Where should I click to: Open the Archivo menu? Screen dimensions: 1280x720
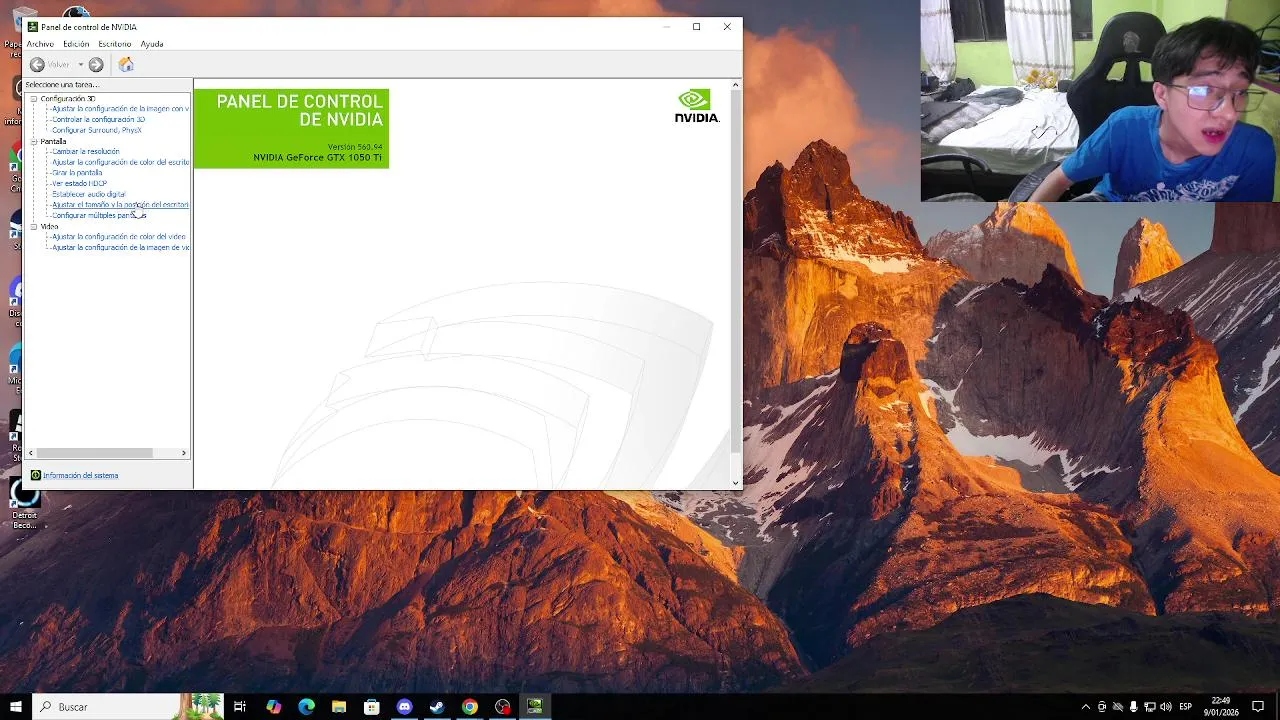click(40, 44)
